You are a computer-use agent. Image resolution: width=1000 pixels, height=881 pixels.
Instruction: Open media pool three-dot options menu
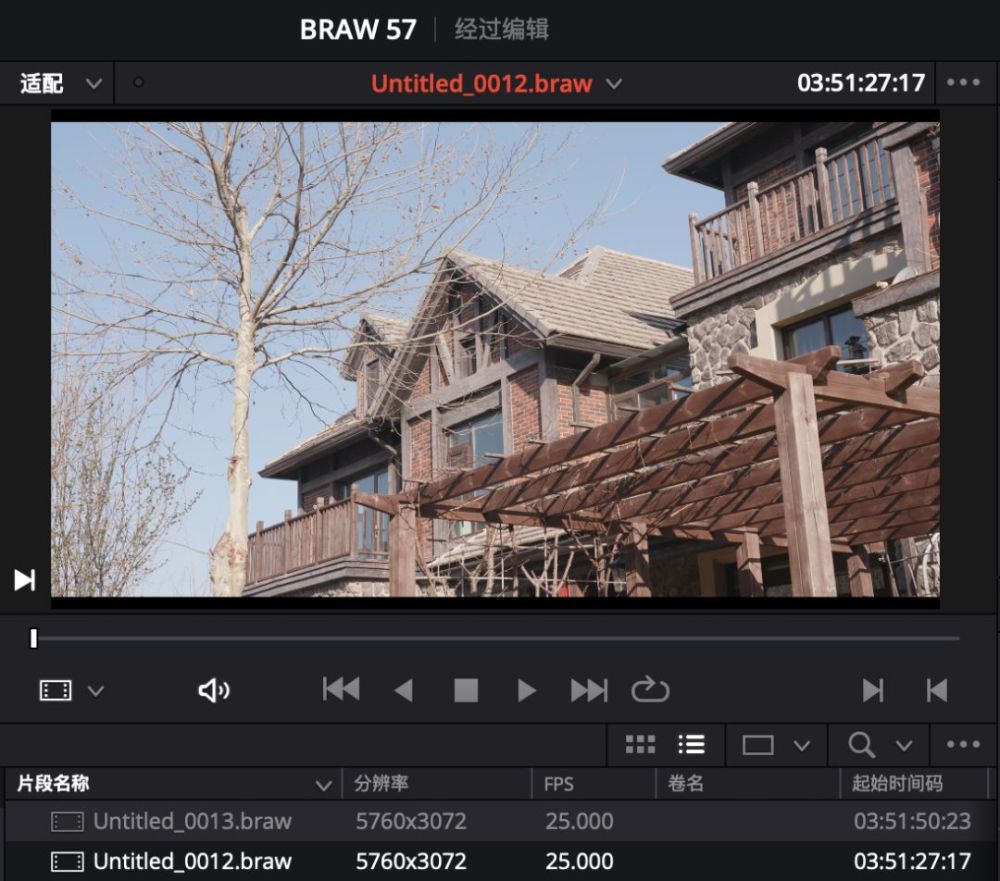tap(963, 744)
